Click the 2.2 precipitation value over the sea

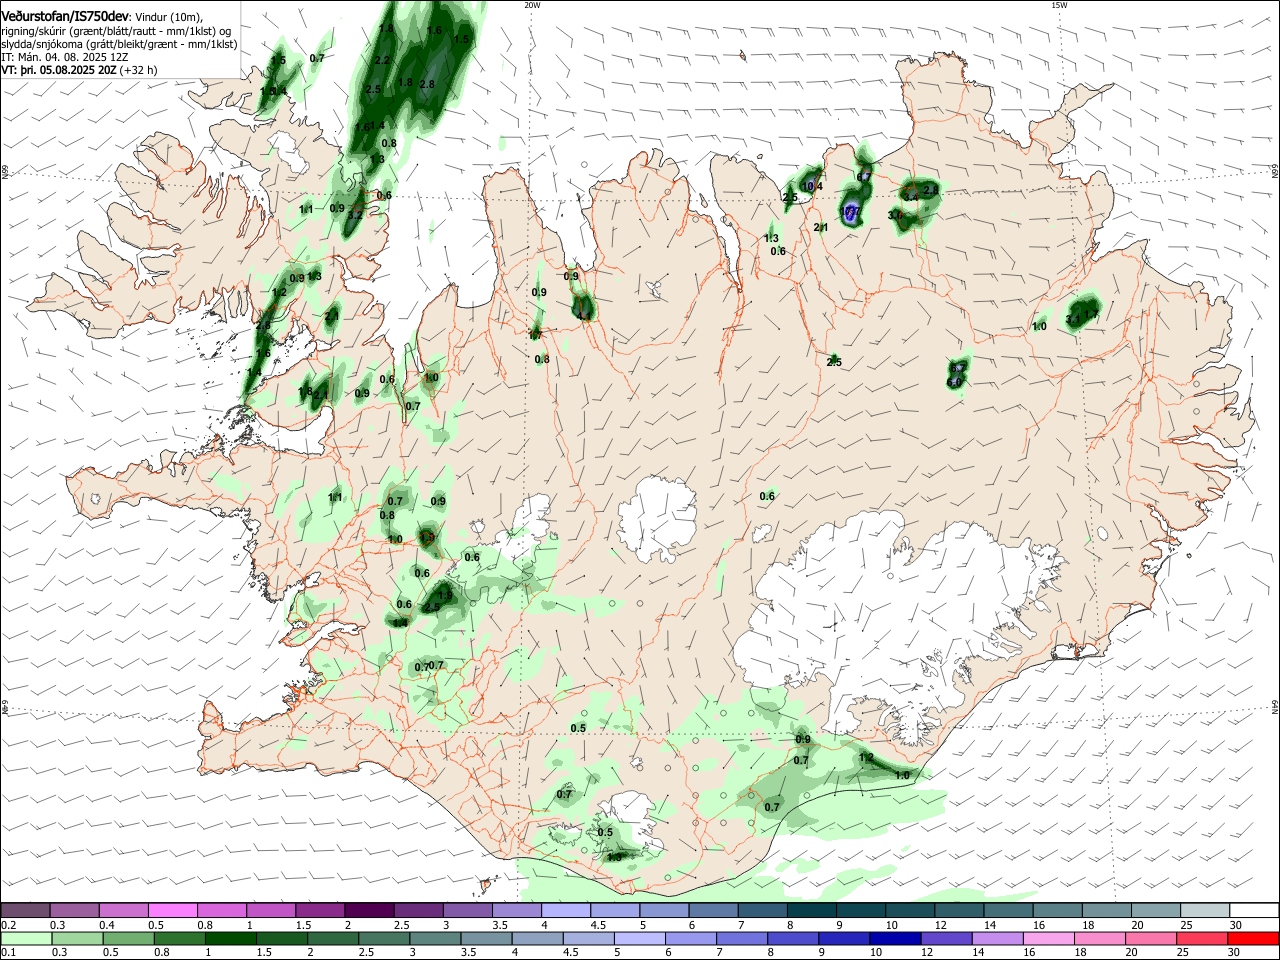click(x=381, y=60)
